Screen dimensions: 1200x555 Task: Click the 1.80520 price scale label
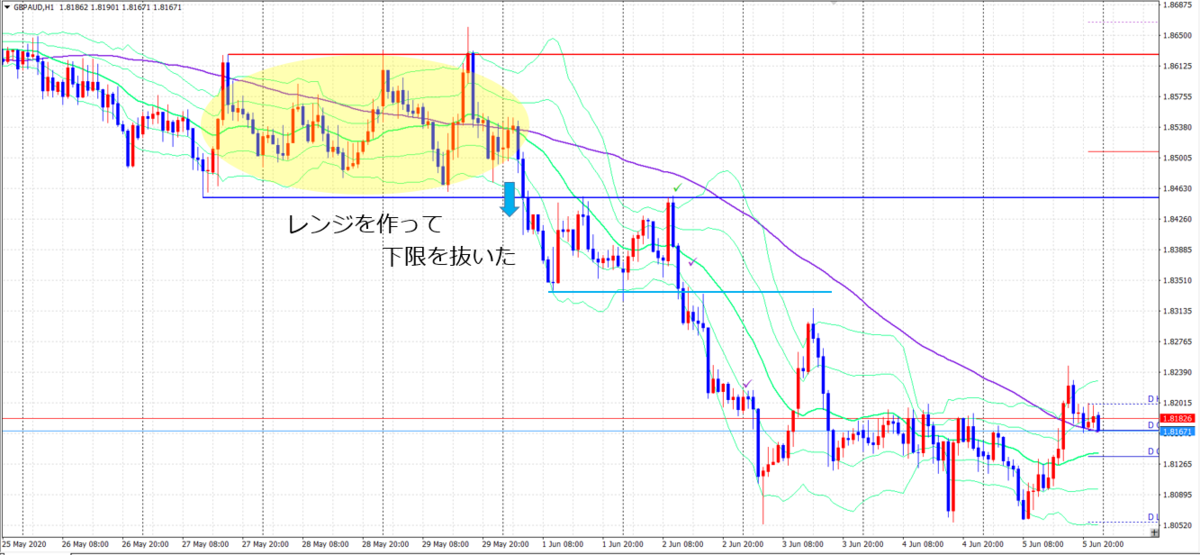click(x=1180, y=525)
